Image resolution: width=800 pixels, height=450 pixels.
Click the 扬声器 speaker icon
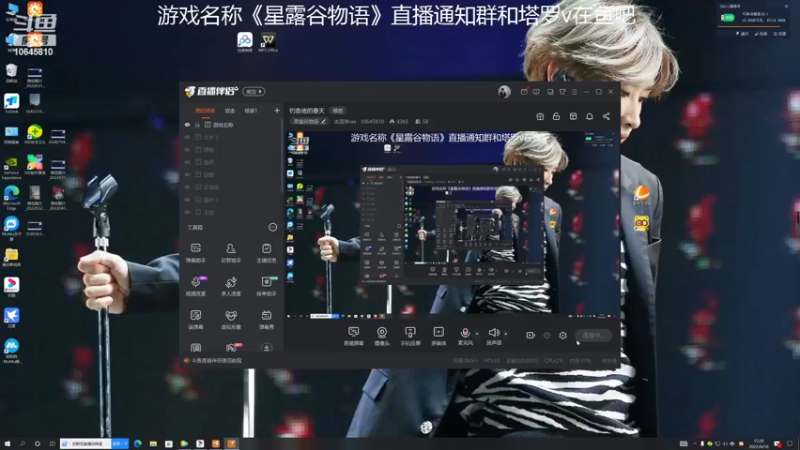click(x=493, y=333)
